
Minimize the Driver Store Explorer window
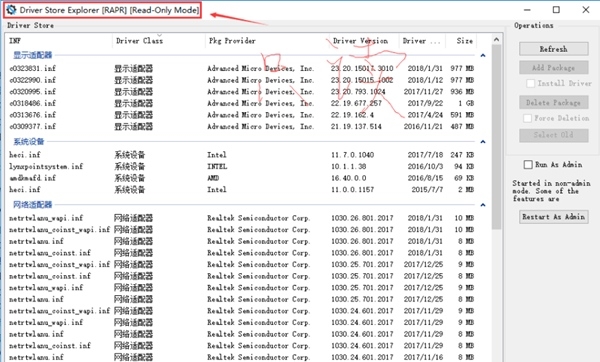pyautogui.click(x=527, y=10)
